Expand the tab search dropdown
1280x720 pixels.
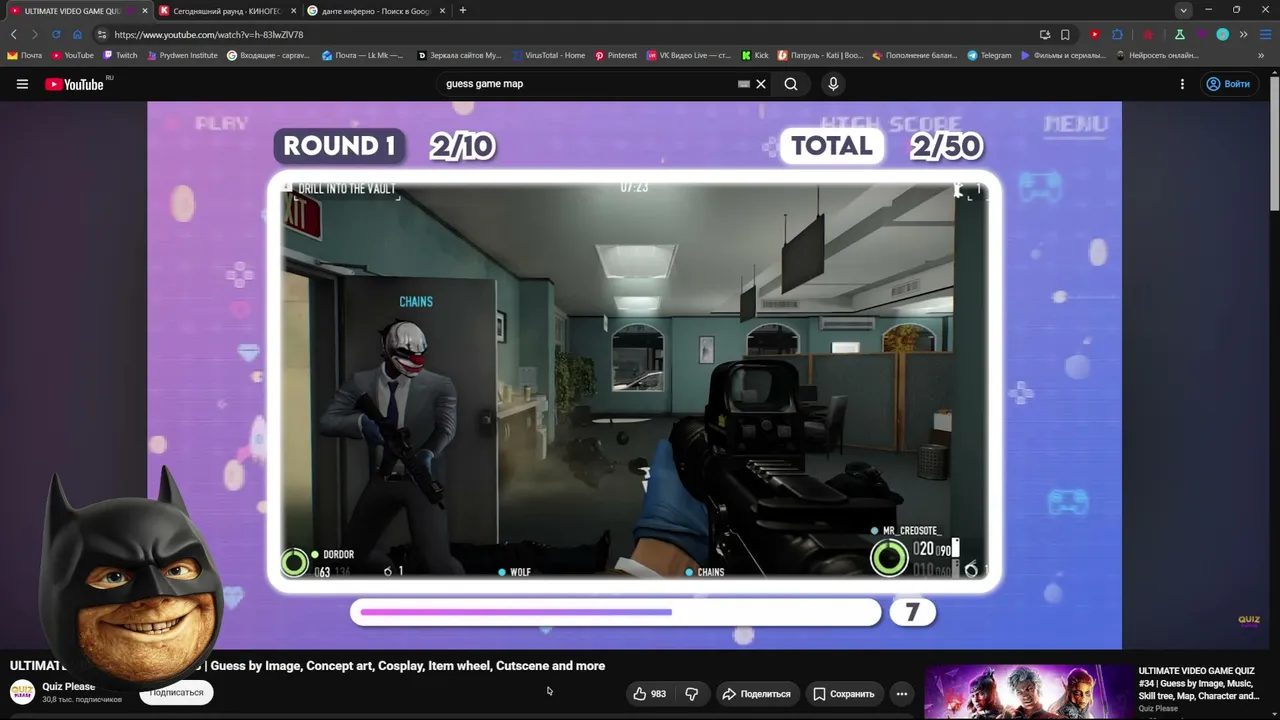click(x=1183, y=10)
